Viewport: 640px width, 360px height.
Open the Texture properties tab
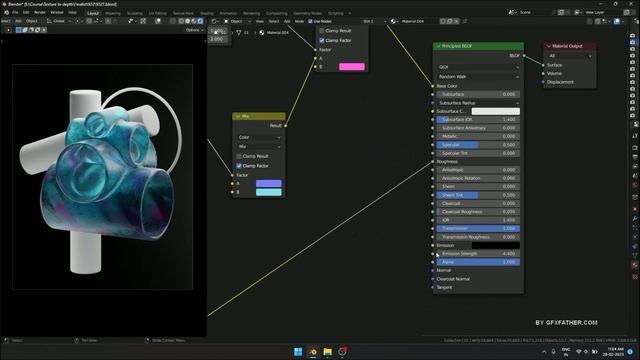click(x=635, y=277)
